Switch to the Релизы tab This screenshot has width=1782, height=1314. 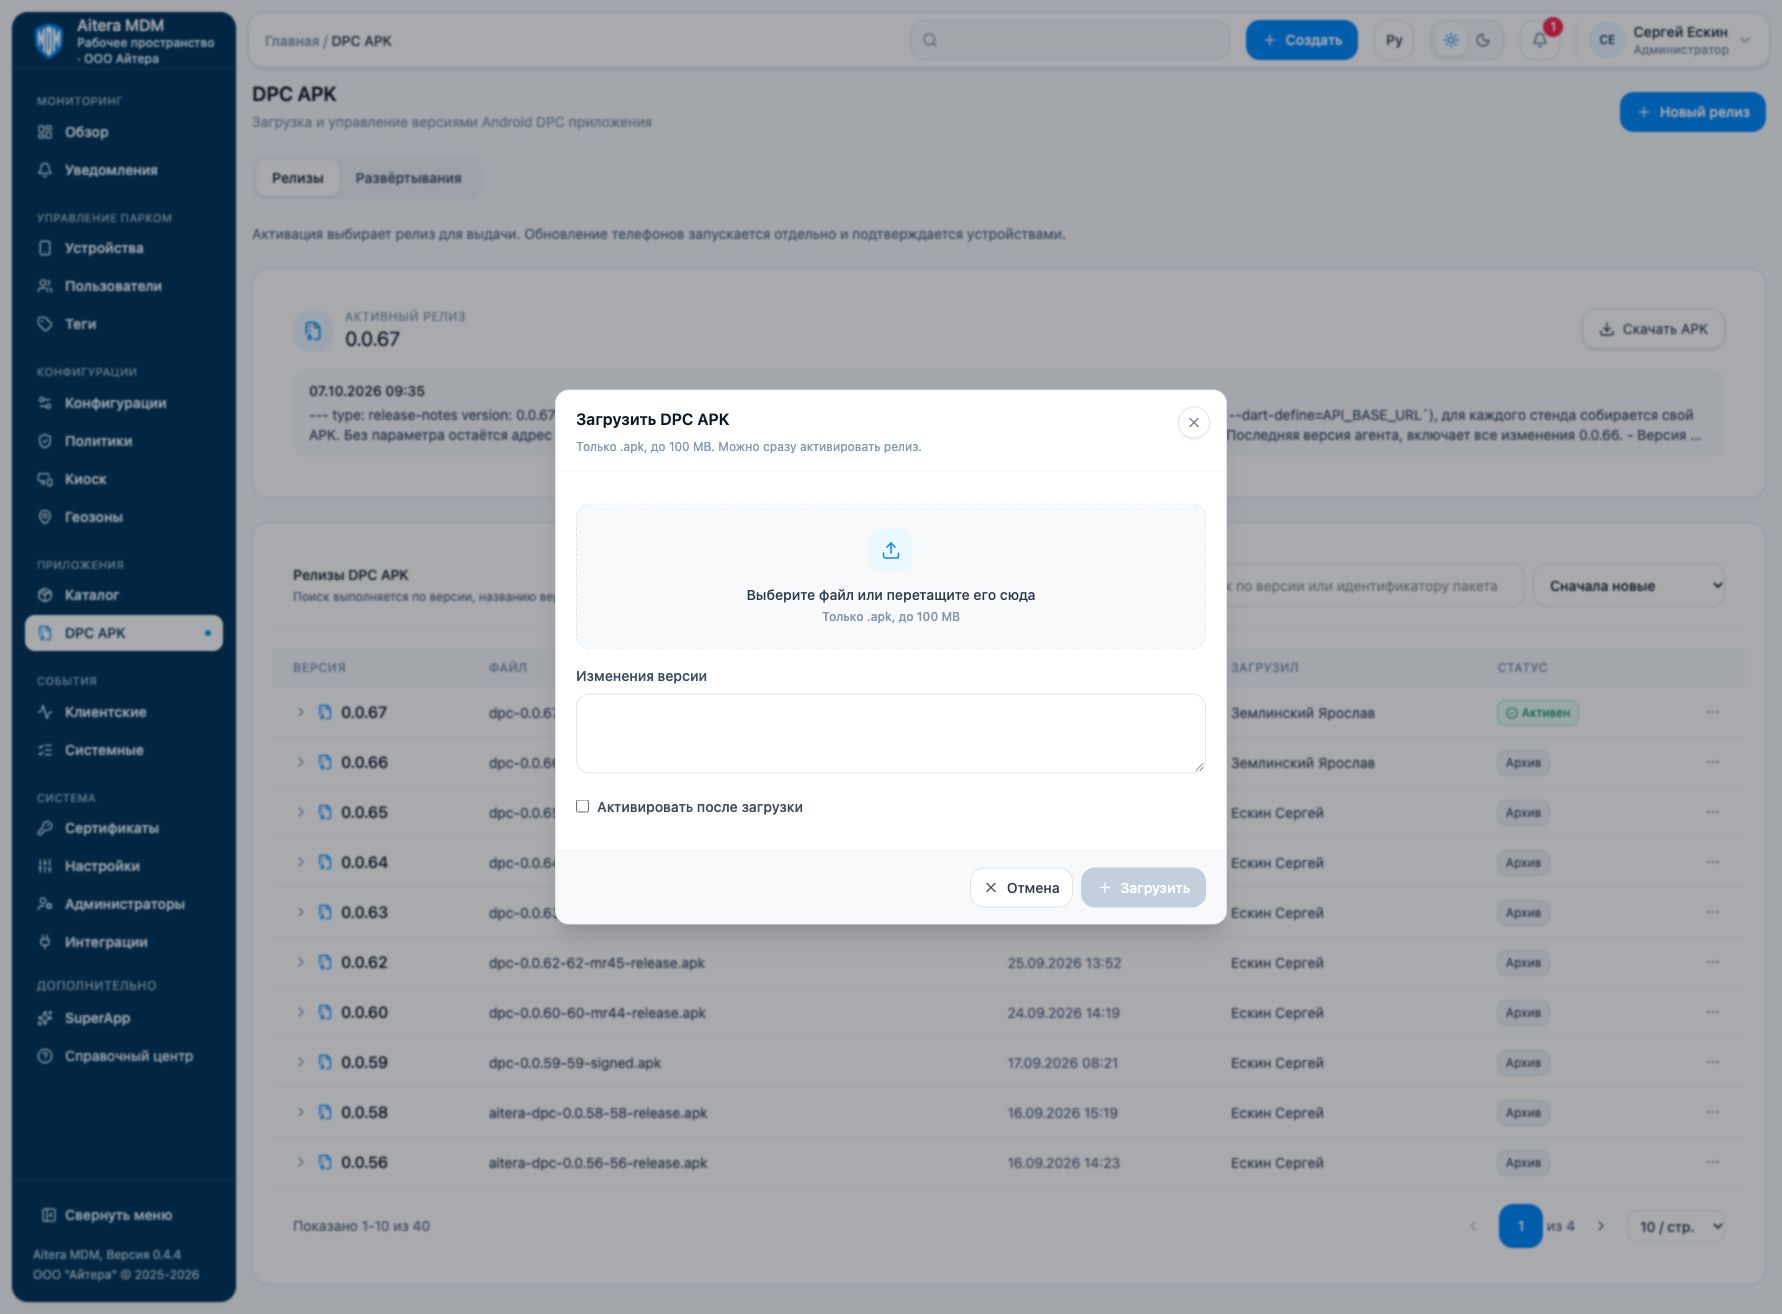298,178
